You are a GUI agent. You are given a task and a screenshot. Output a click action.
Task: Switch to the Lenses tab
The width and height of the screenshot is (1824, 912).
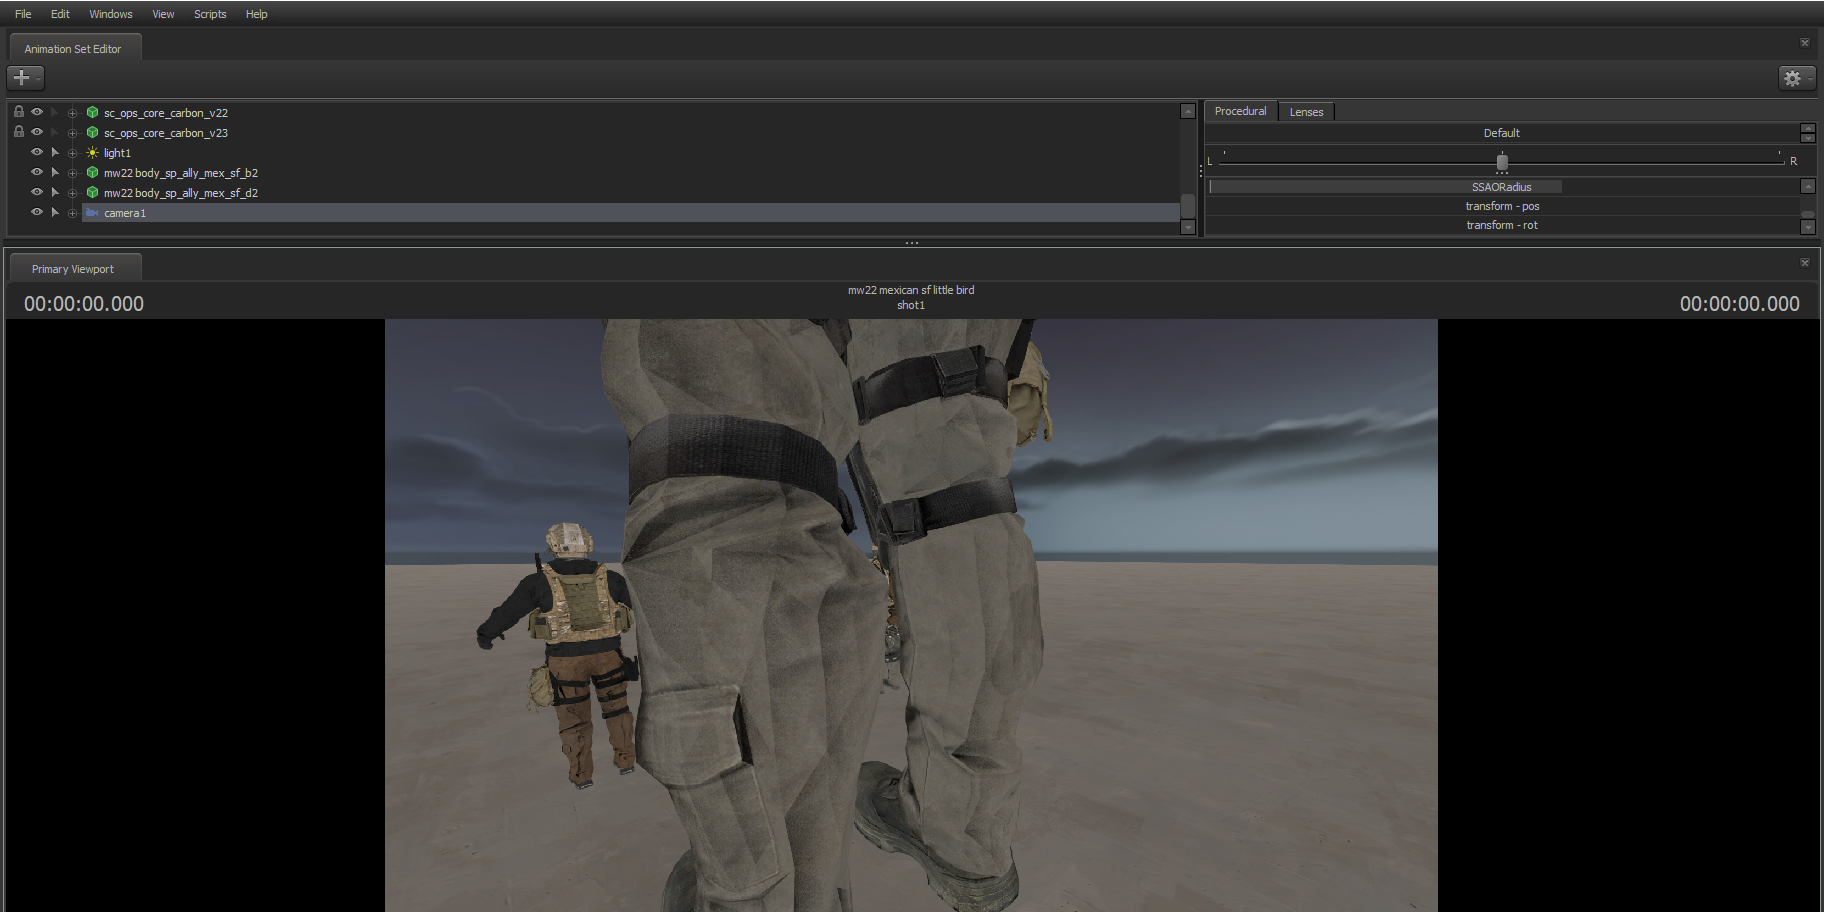(1306, 111)
